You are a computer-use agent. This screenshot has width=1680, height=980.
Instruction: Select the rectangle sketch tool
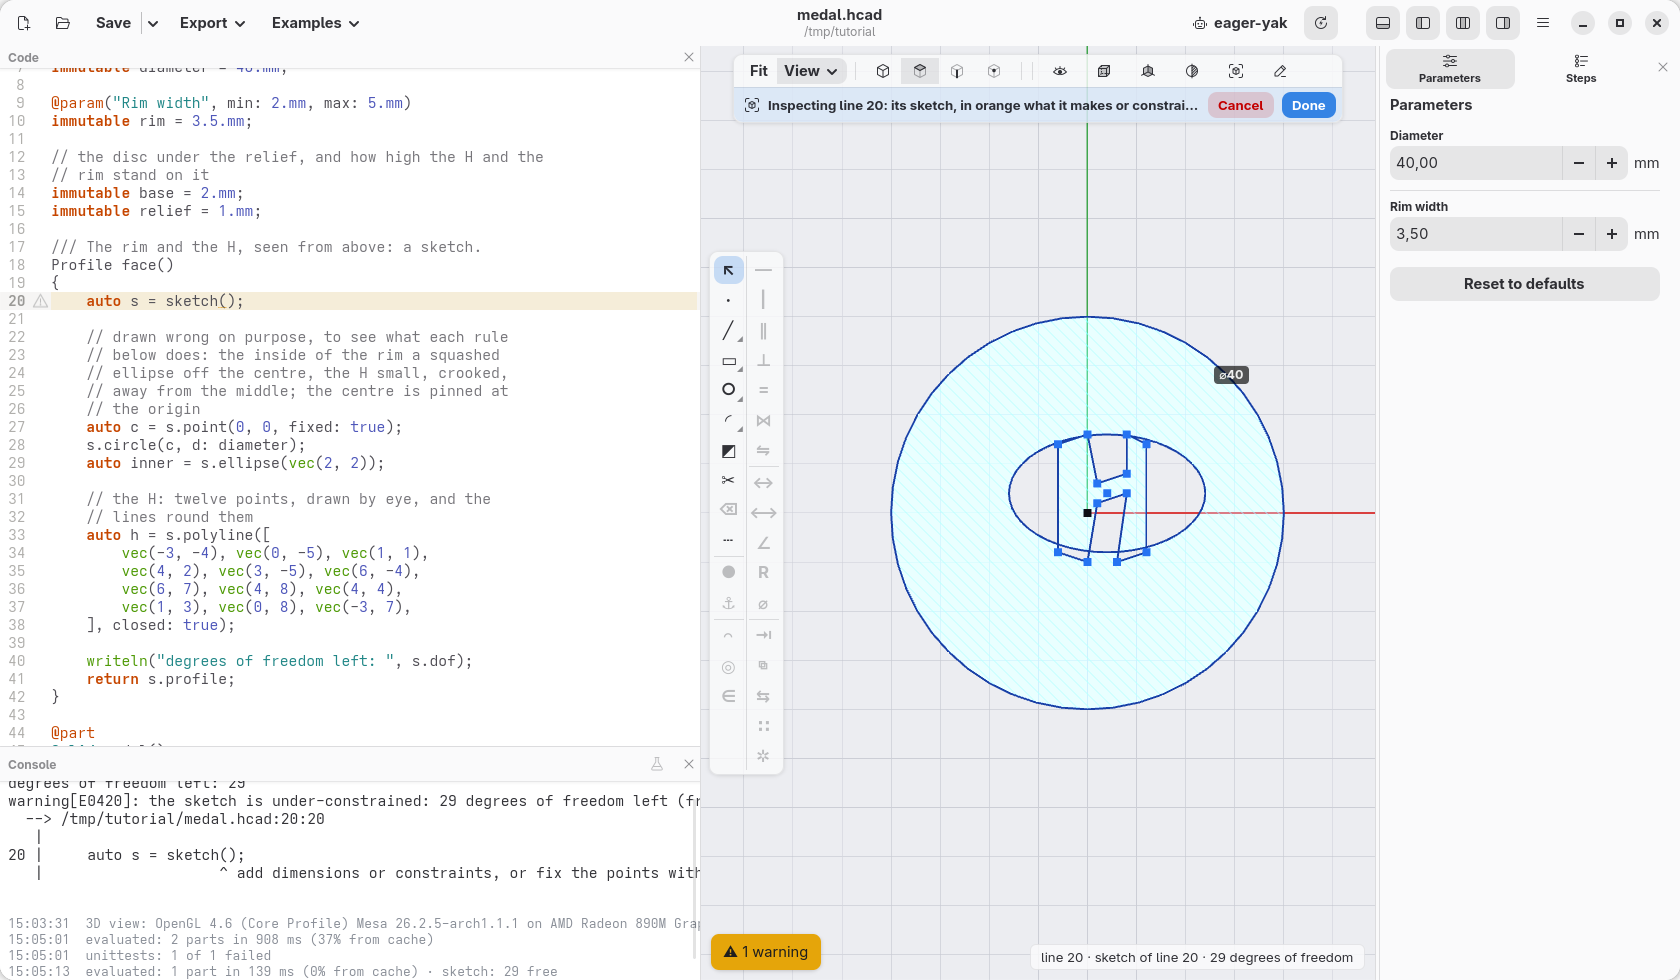pyautogui.click(x=728, y=361)
